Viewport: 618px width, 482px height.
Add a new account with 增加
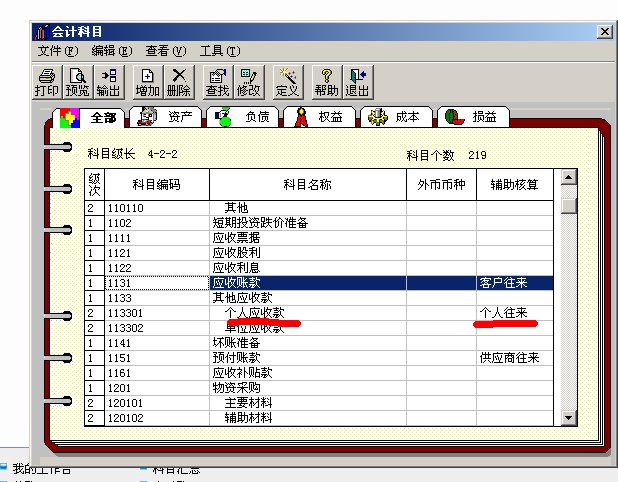point(148,82)
